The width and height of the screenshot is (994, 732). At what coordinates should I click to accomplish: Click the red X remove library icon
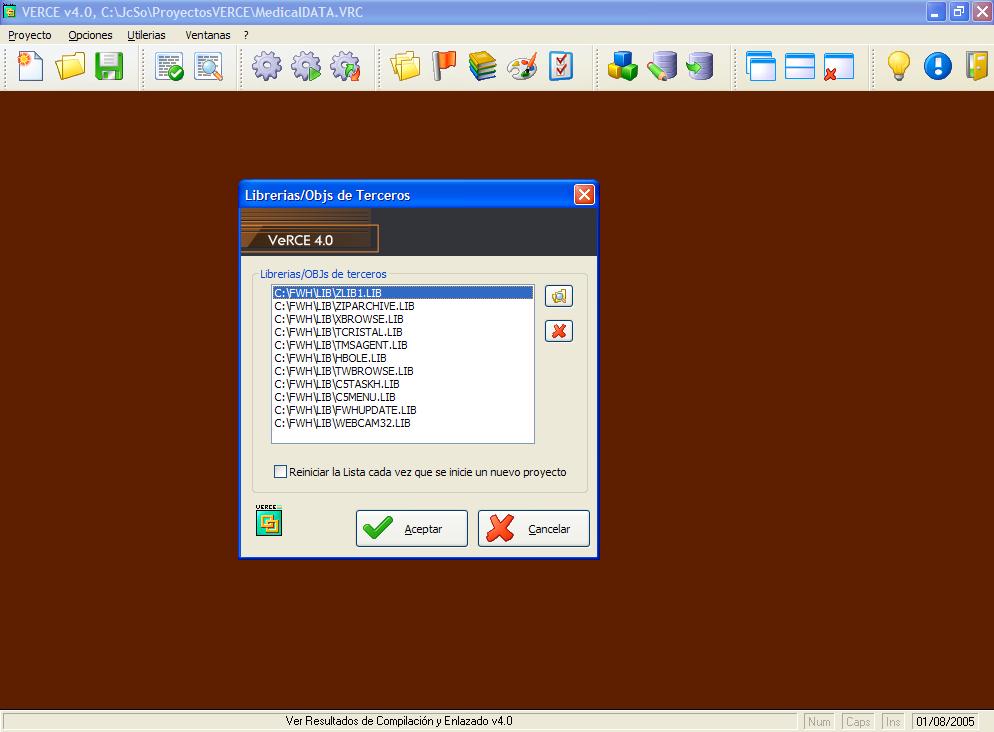tap(559, 331)
